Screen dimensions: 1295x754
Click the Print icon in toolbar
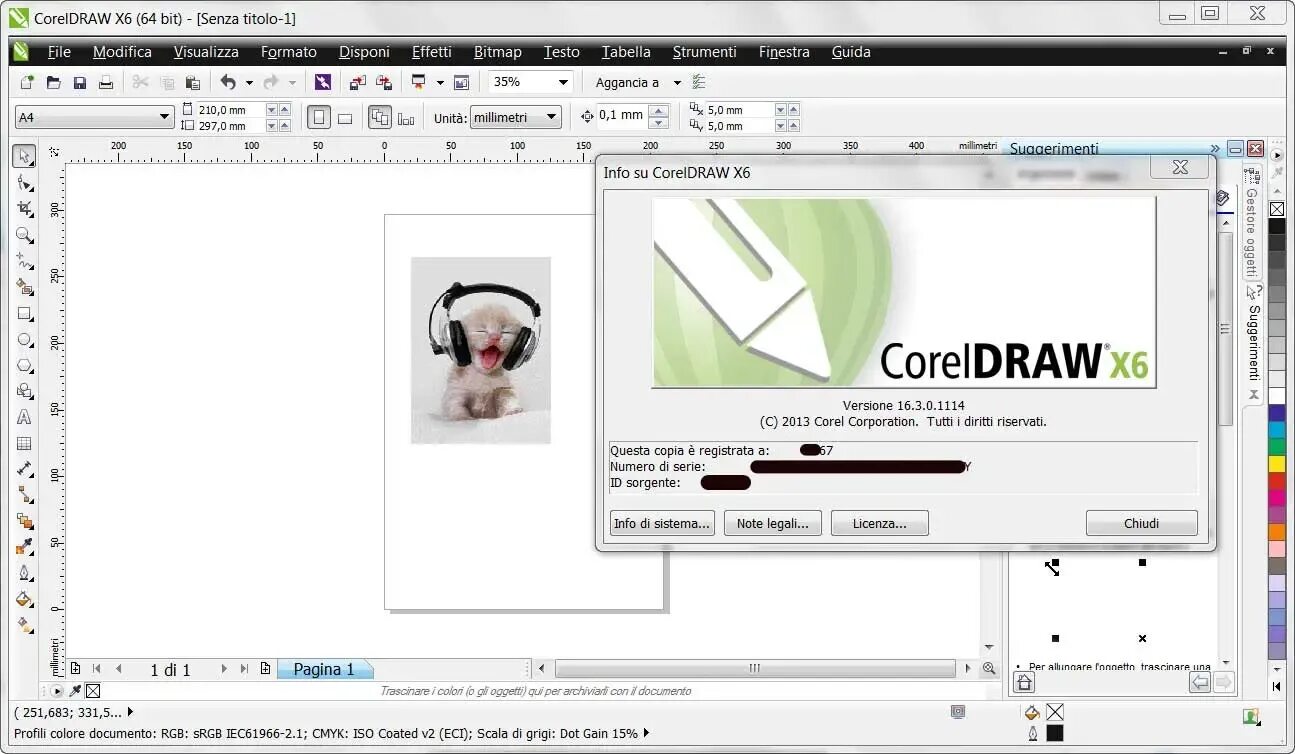pos(105,83)
